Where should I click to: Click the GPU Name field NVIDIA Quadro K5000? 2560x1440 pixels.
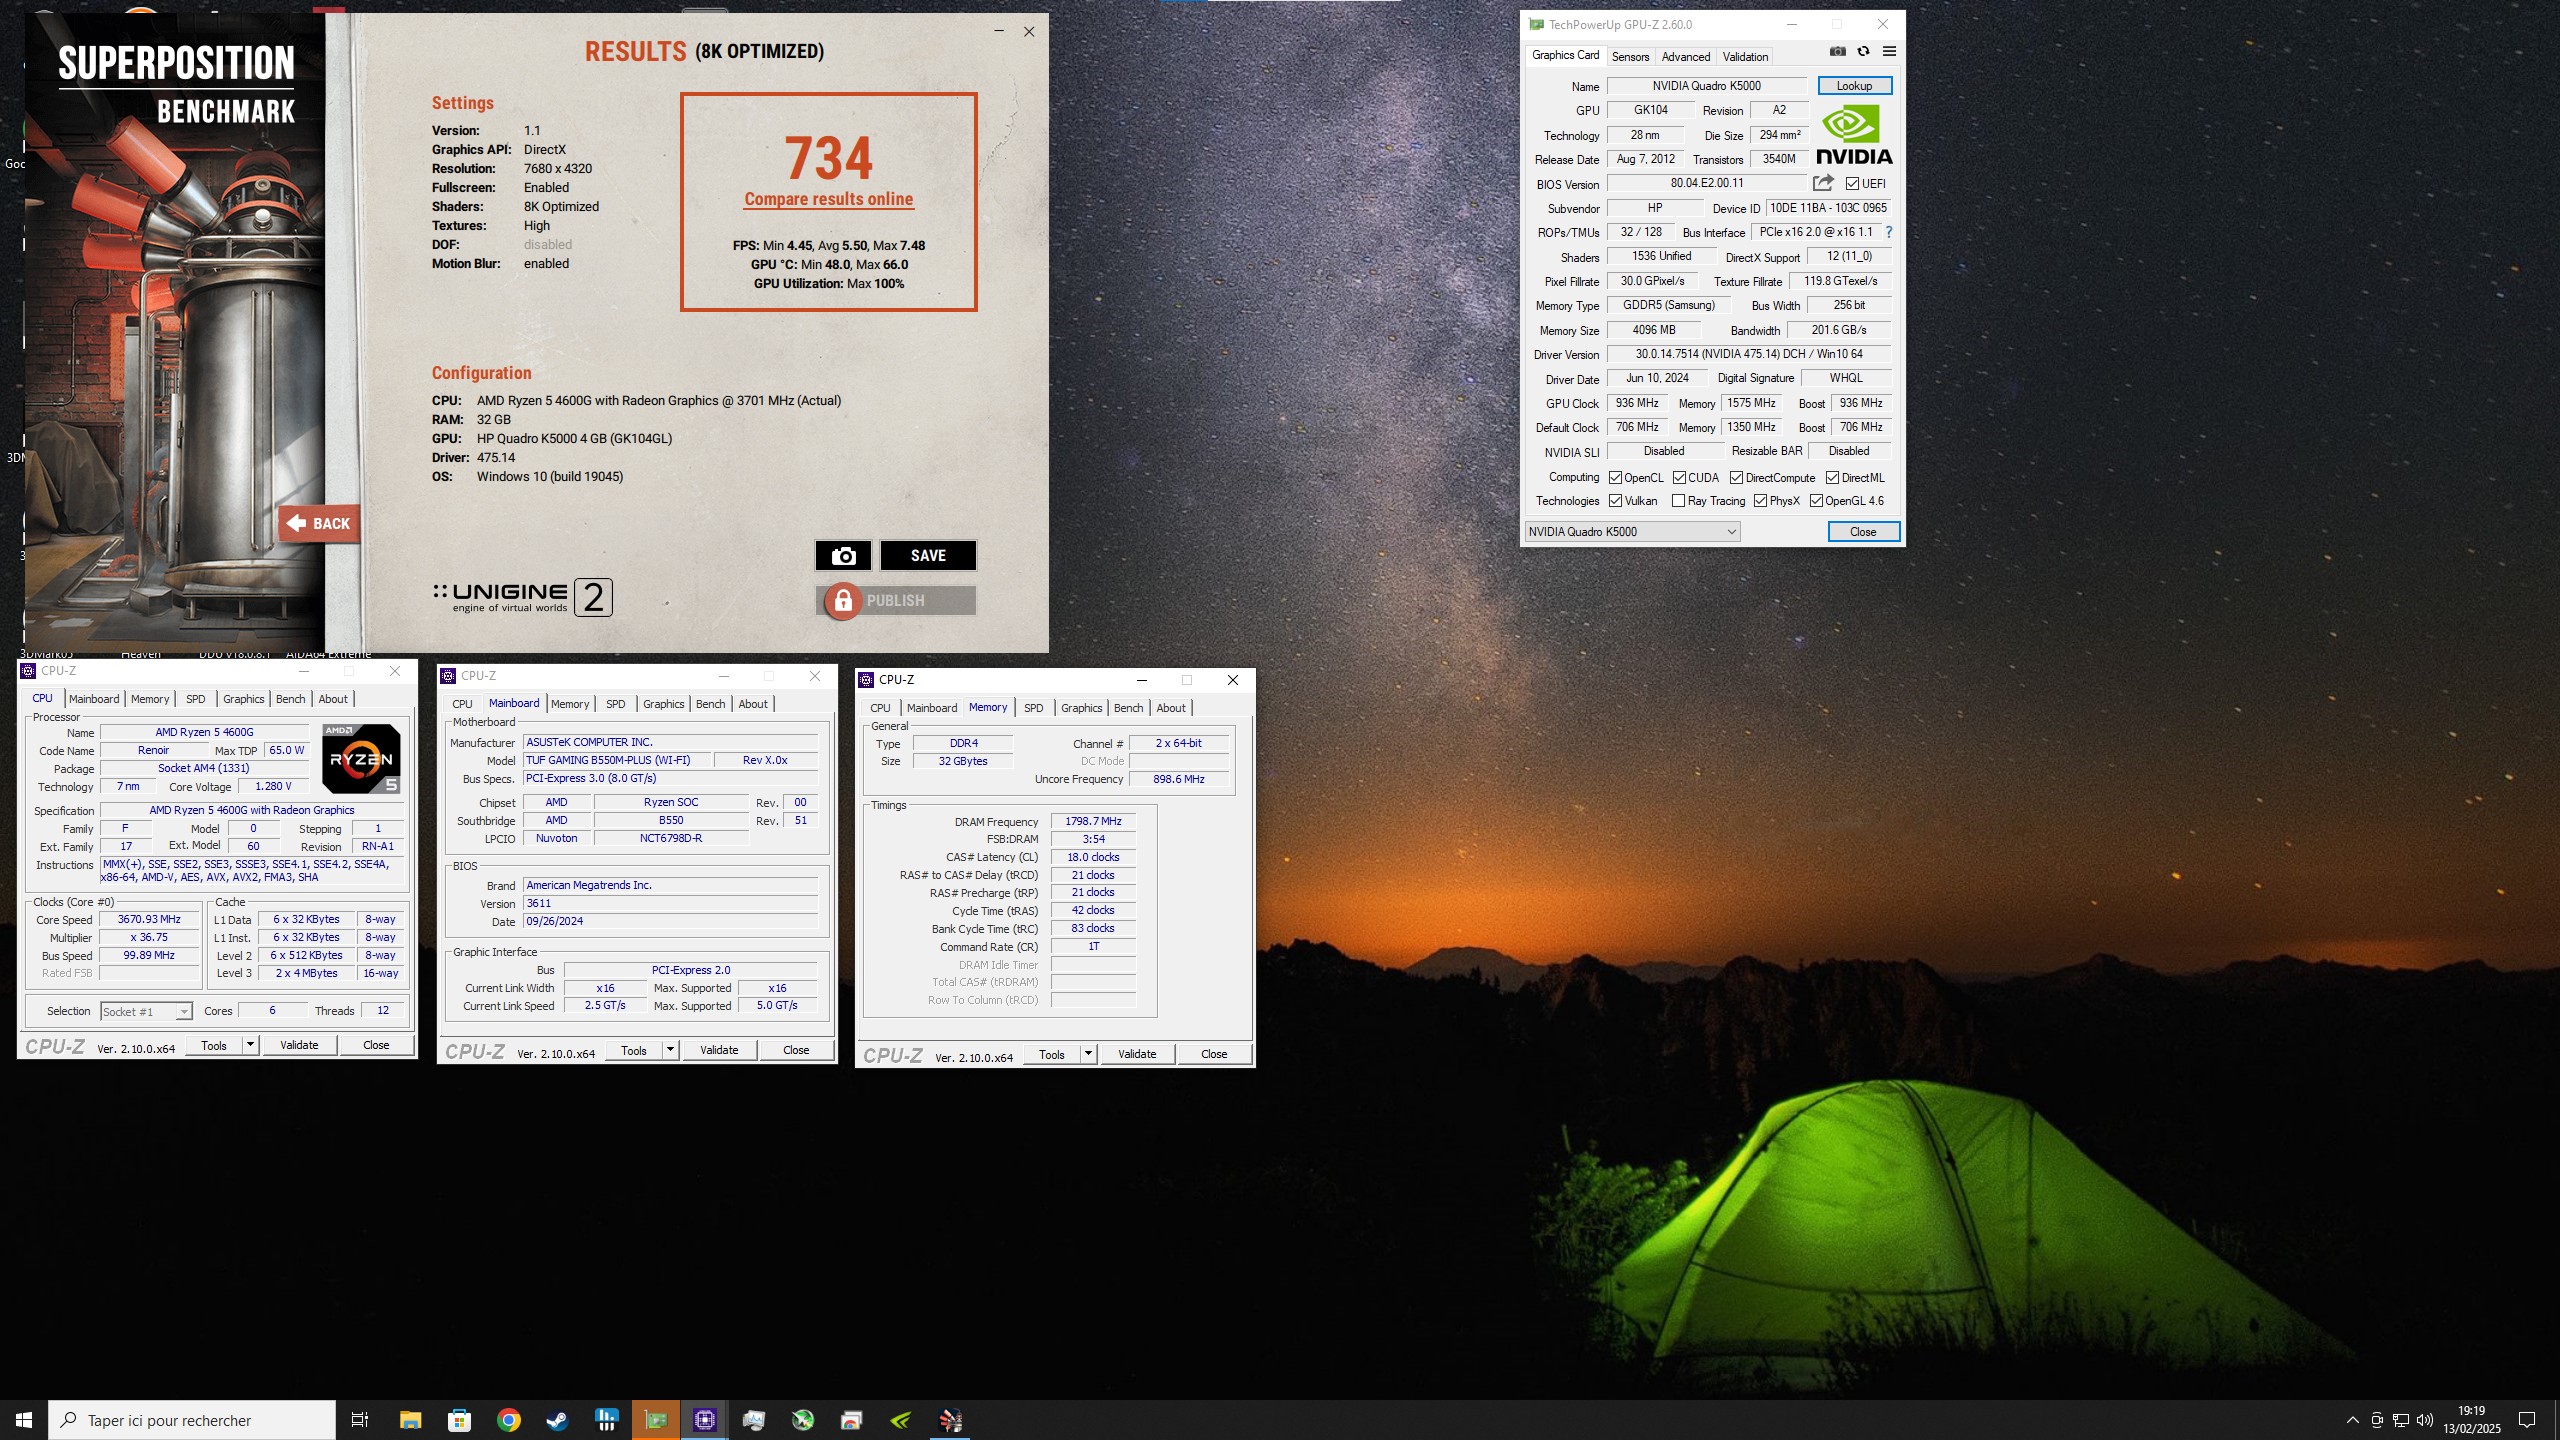[1706, 86]
